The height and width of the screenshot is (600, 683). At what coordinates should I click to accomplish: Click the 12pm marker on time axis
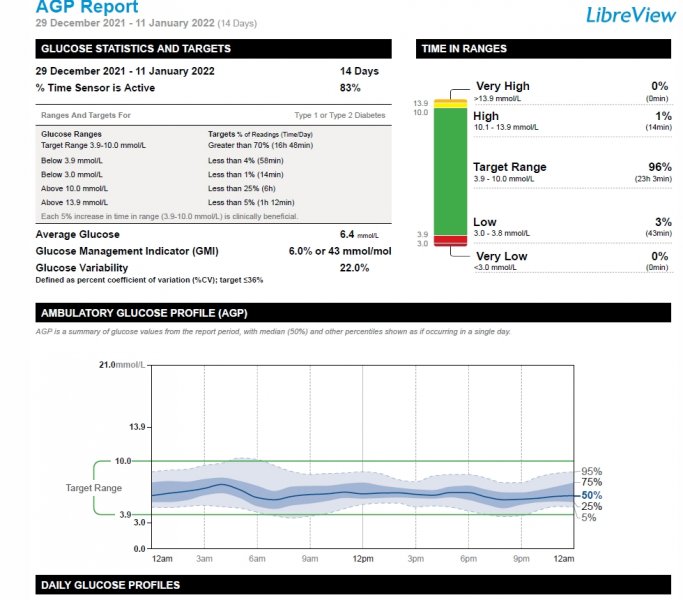click(x=362, y=557)
